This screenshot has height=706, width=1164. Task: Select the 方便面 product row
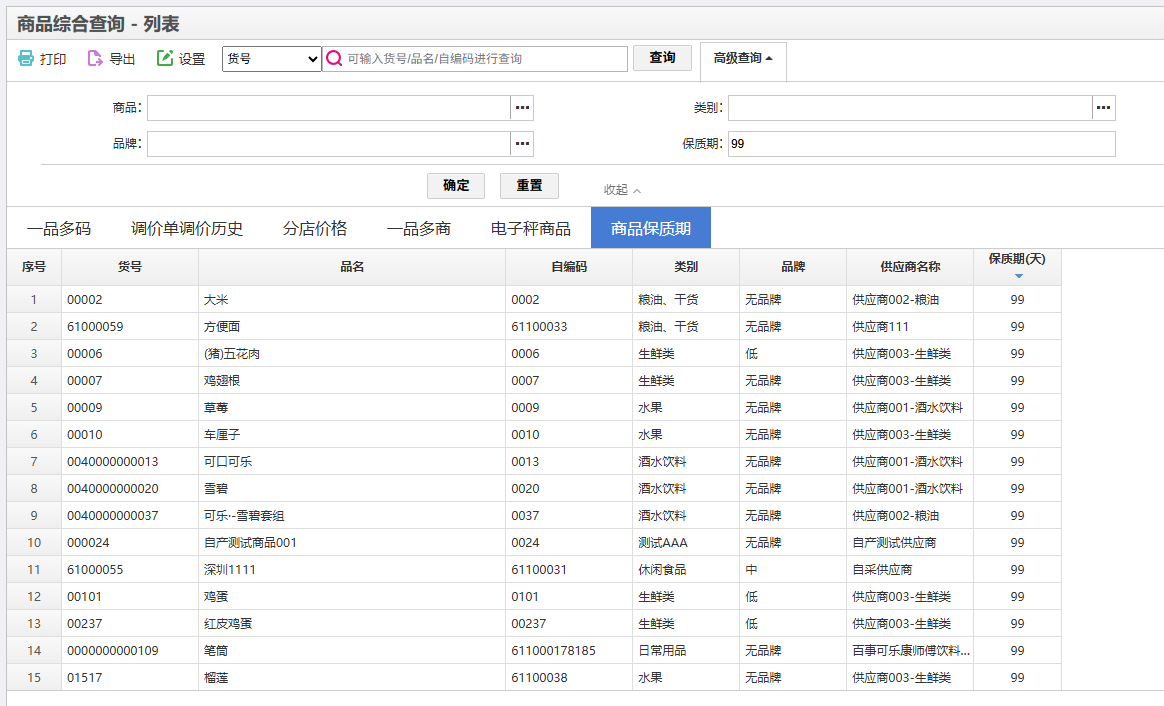534,327
